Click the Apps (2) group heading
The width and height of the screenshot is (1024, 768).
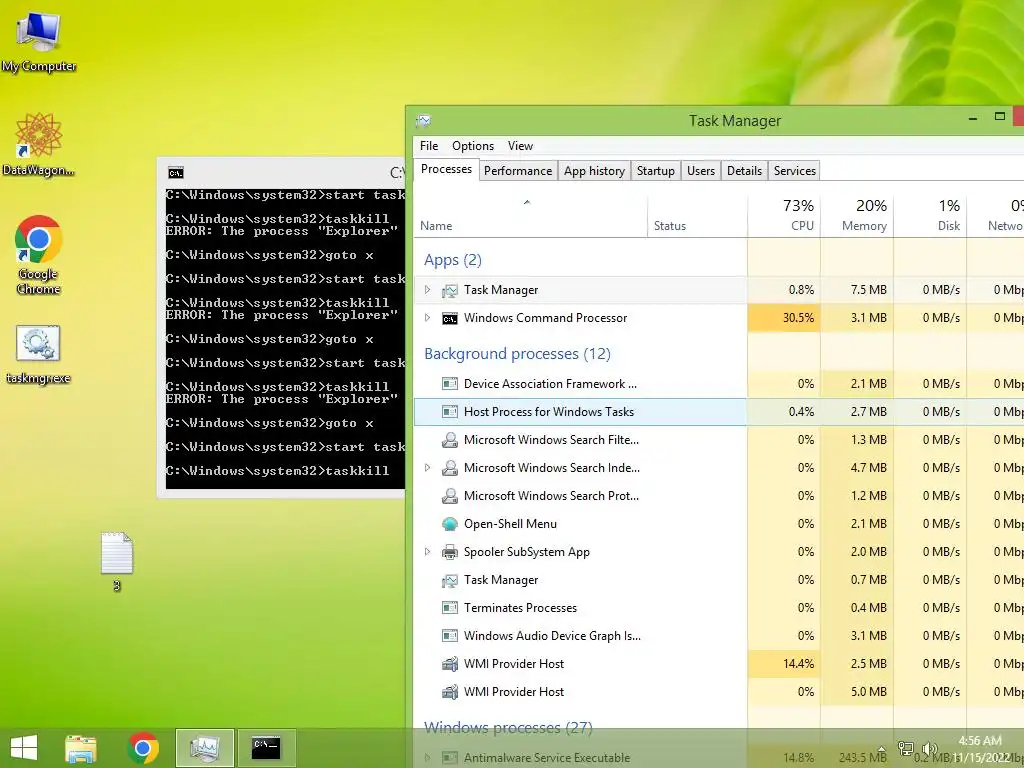[453, 260]
